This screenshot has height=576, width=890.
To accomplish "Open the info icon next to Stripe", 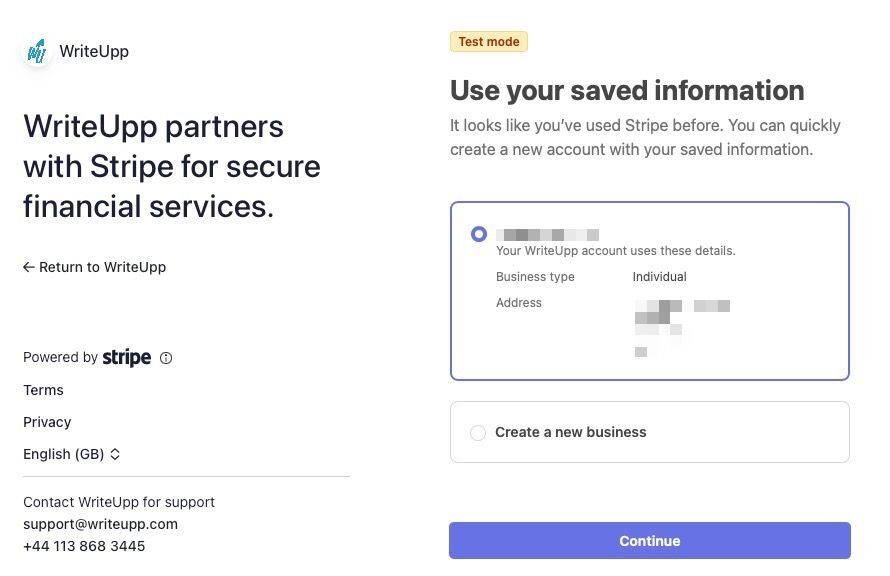I will tap(166, 358).
